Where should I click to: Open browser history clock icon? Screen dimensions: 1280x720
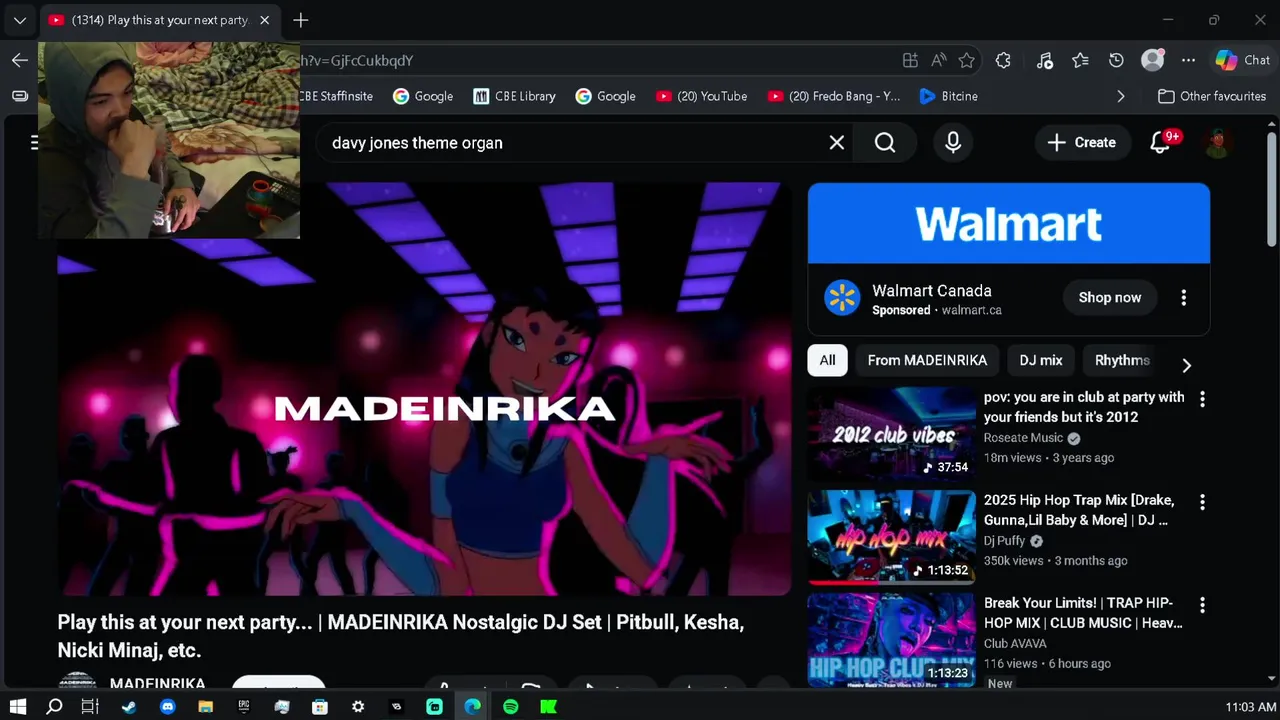(1116, 60)
